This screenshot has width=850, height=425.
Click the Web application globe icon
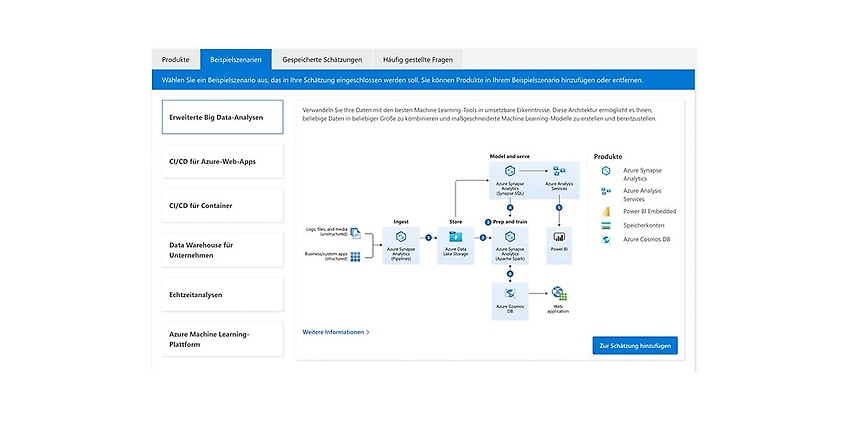[559, 293]
